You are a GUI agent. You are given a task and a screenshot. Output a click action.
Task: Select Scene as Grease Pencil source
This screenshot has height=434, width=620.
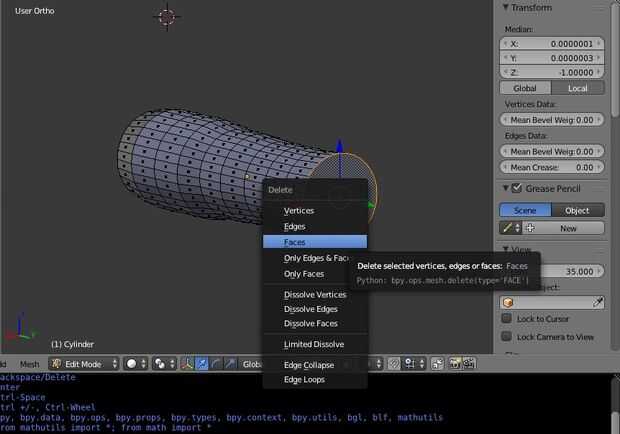coord(525,211)
